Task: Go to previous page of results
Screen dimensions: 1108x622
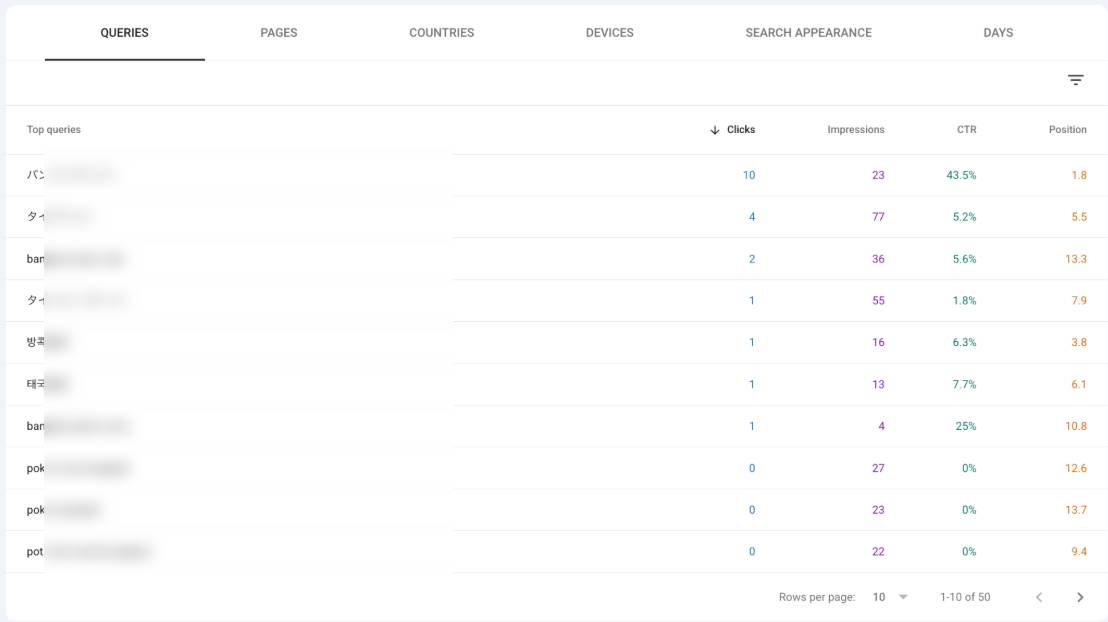Action: coord(1039,597)
